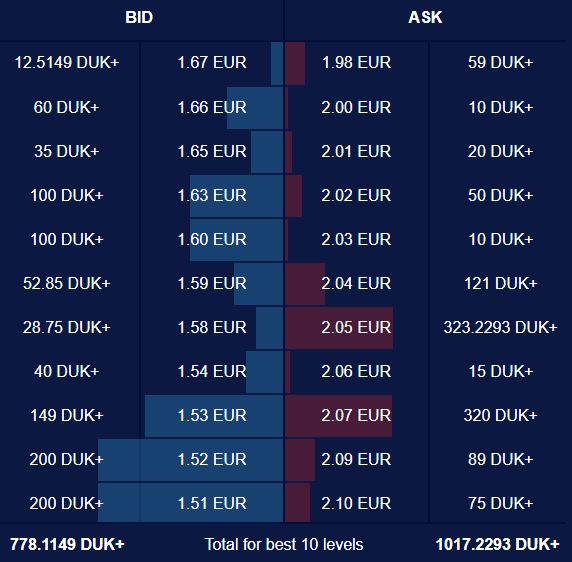Select the 320 DUK+ ask volume

500,415
